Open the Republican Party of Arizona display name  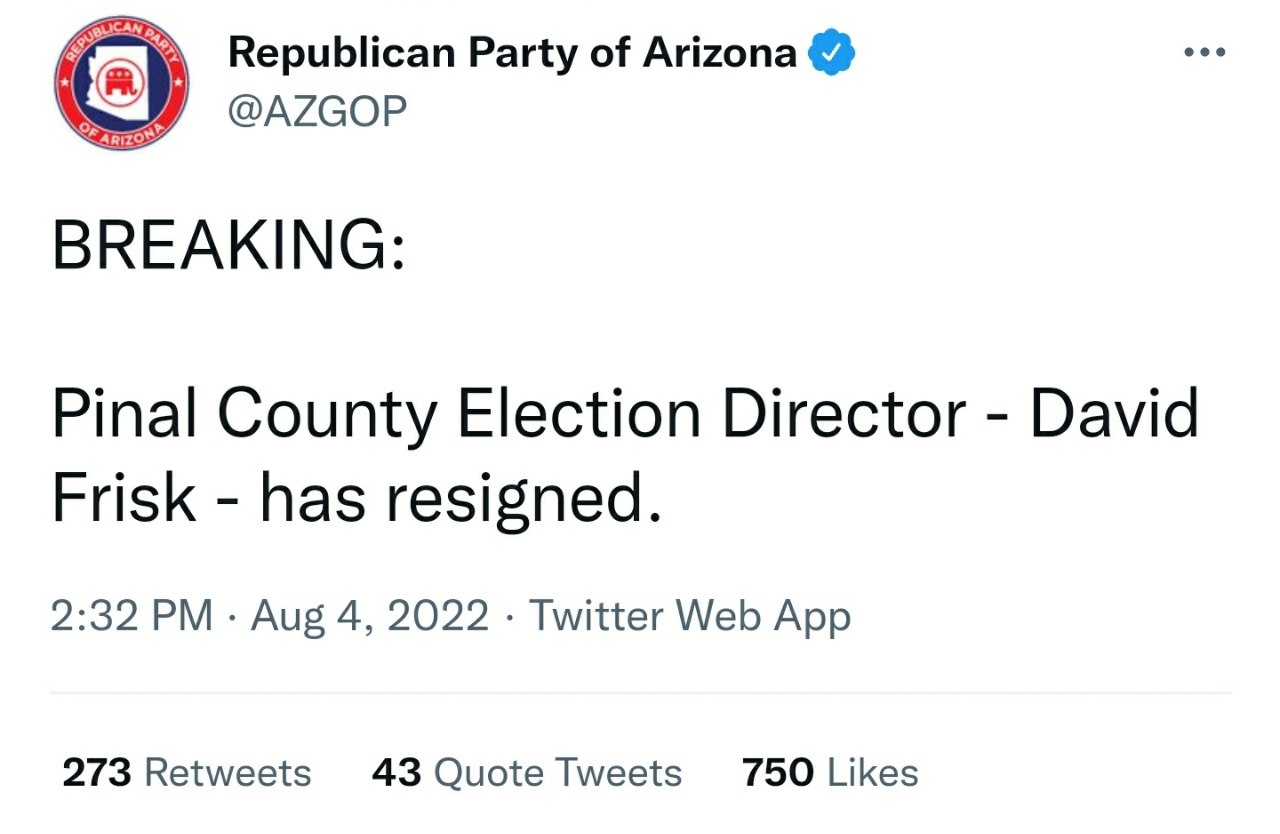tap(512, 53)
